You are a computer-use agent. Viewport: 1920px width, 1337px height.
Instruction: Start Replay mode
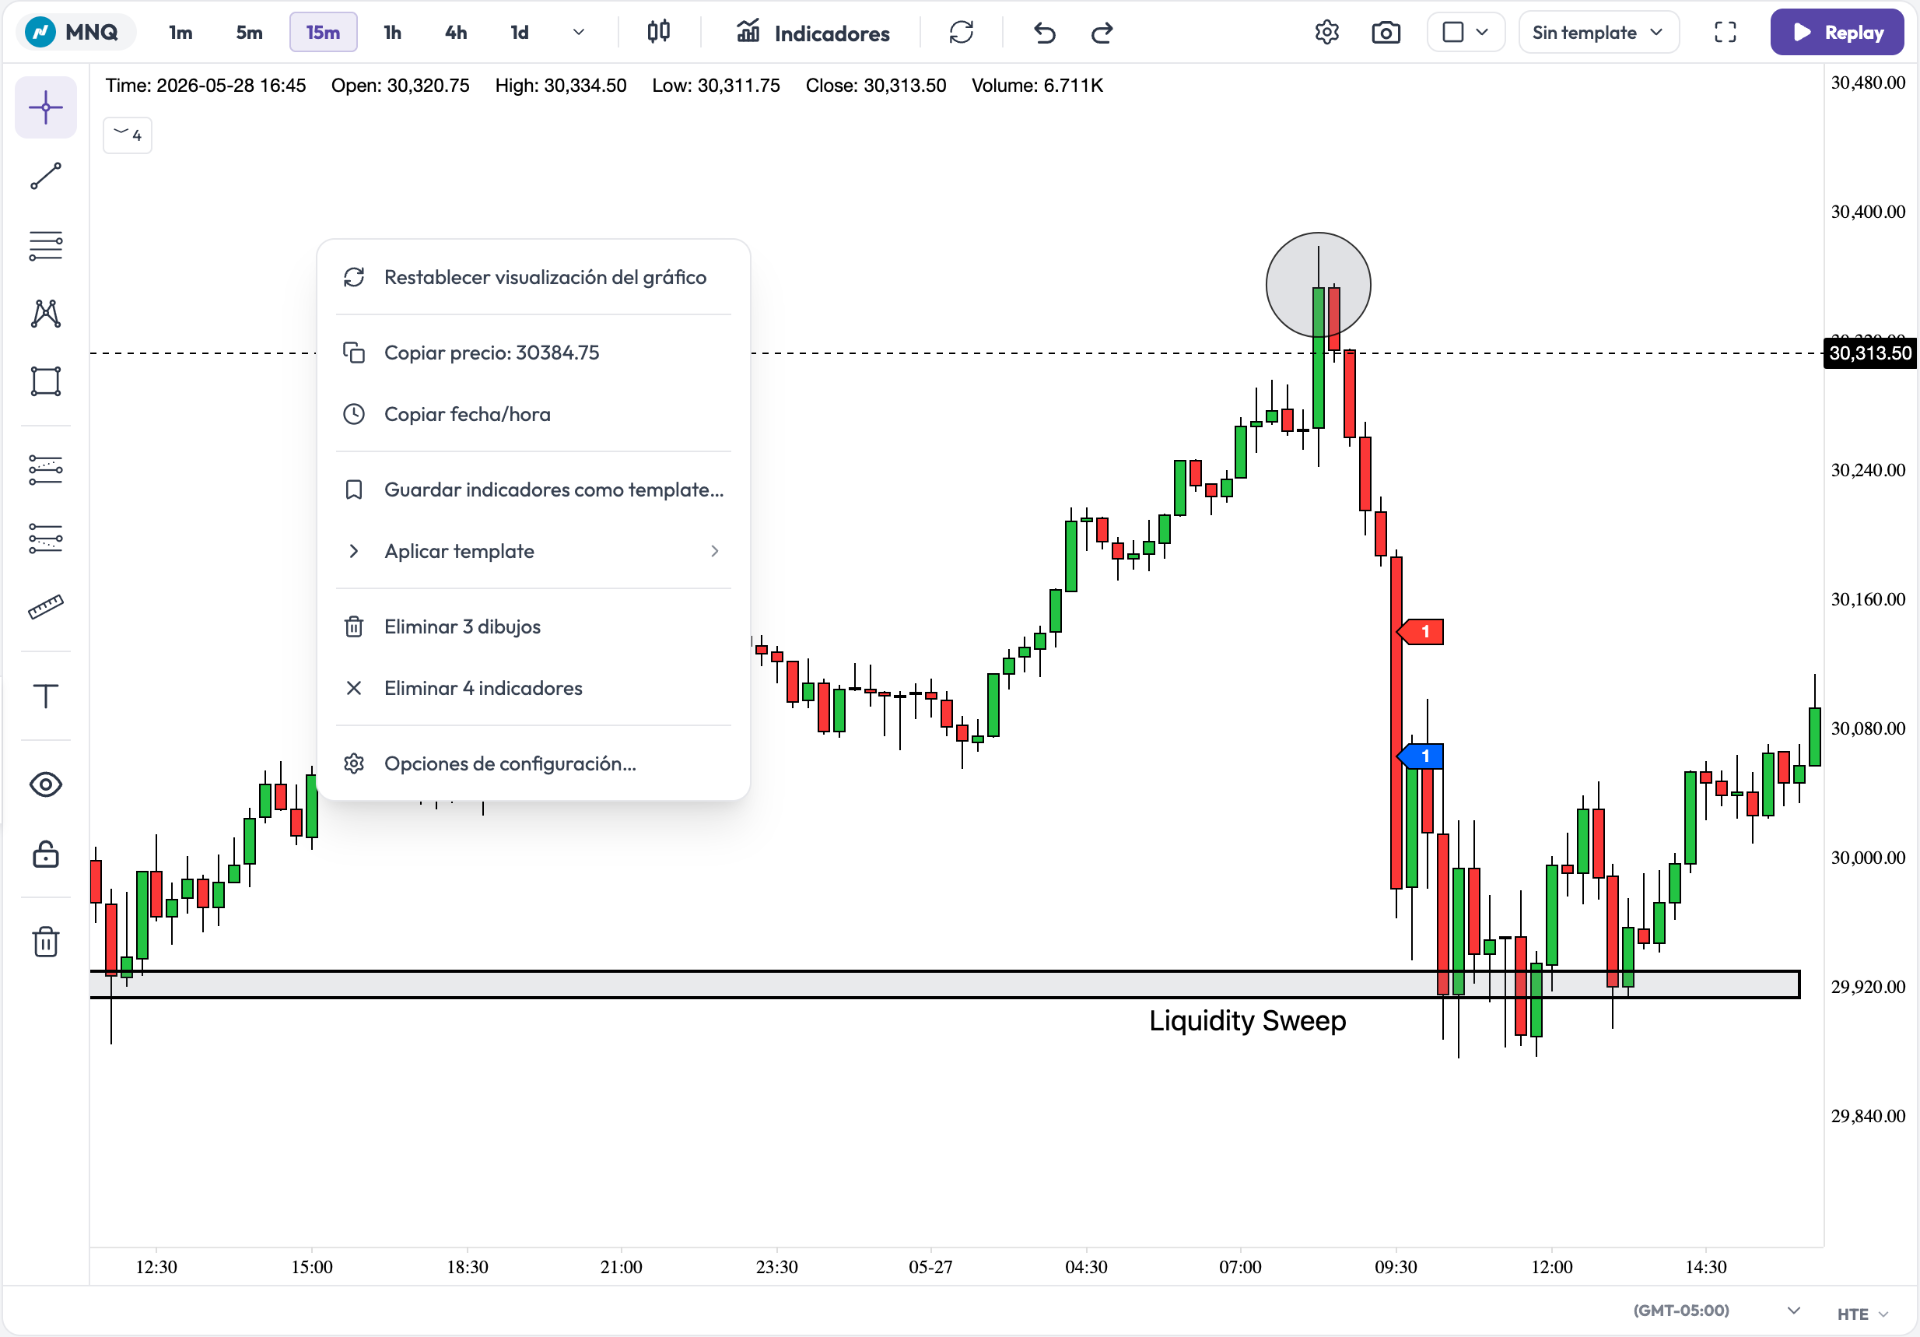pos(1837,32)
